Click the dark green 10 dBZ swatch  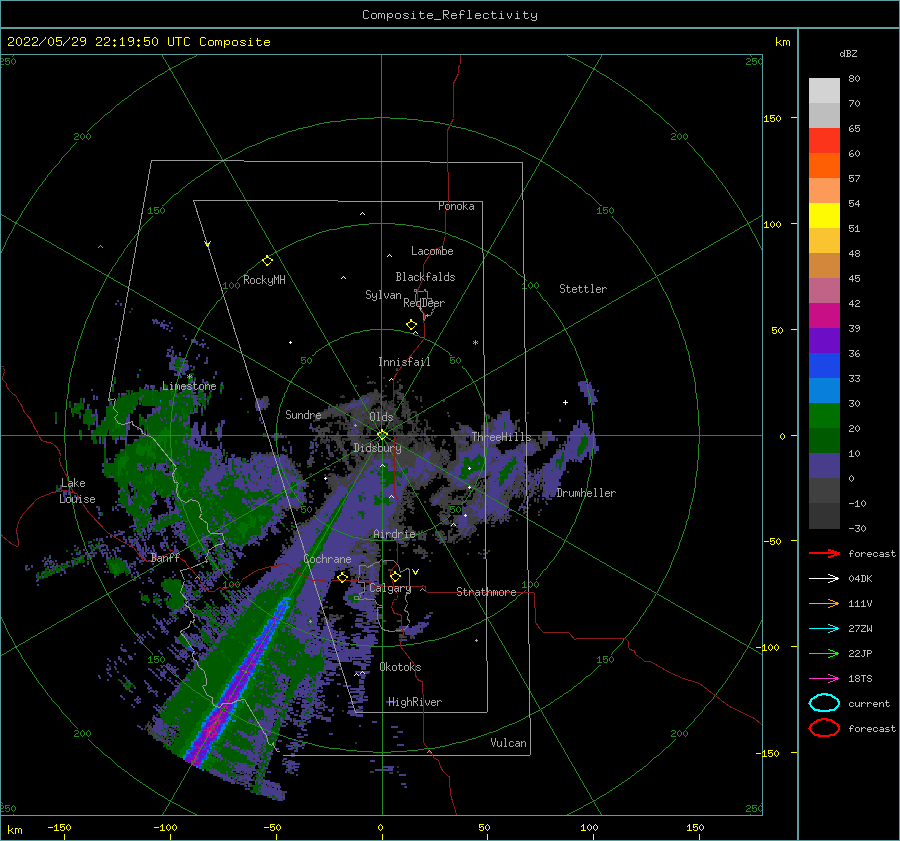coord(824,440)
